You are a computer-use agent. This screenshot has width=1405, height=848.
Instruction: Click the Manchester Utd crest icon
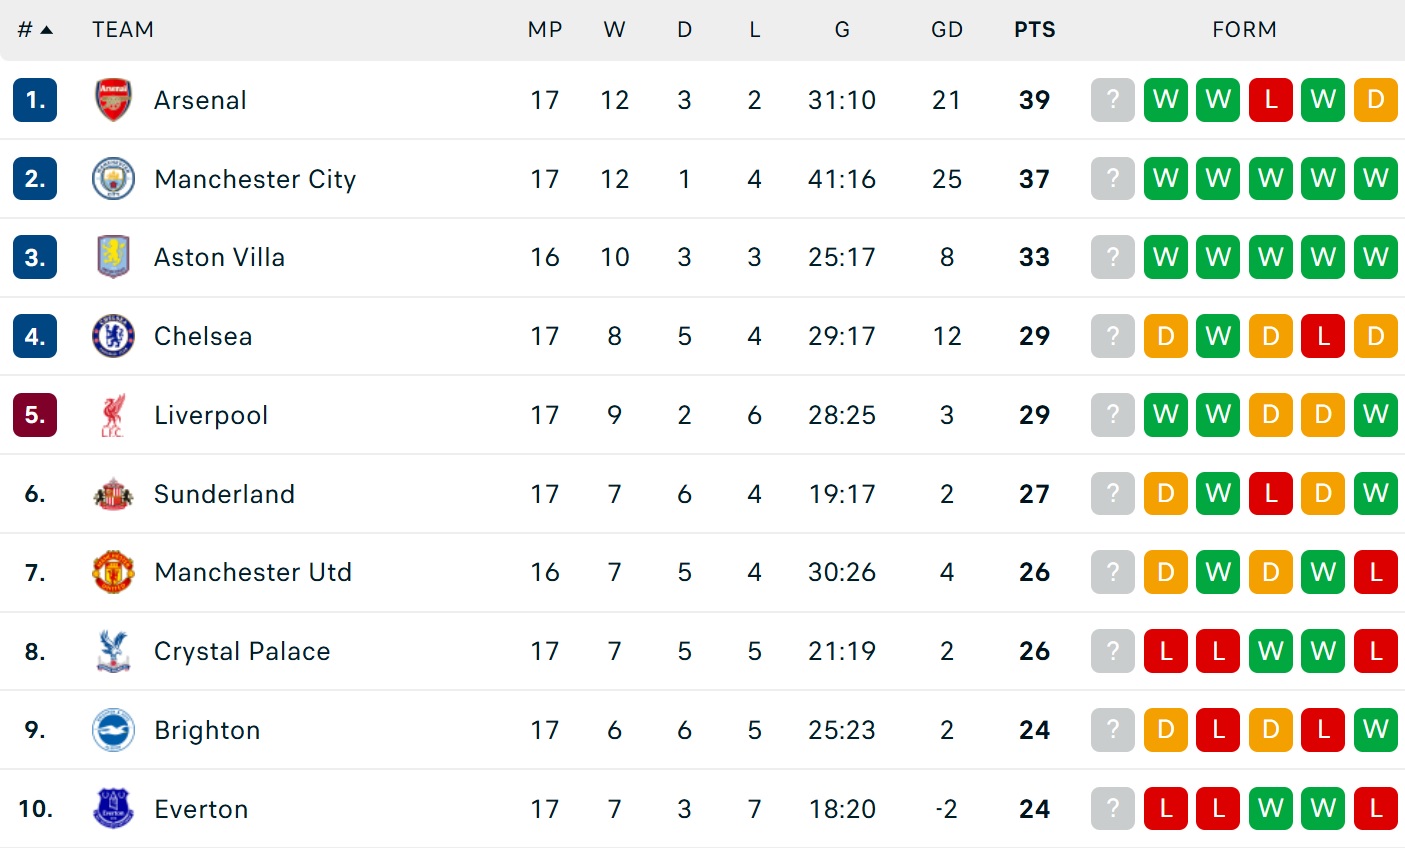pos(113,572)
